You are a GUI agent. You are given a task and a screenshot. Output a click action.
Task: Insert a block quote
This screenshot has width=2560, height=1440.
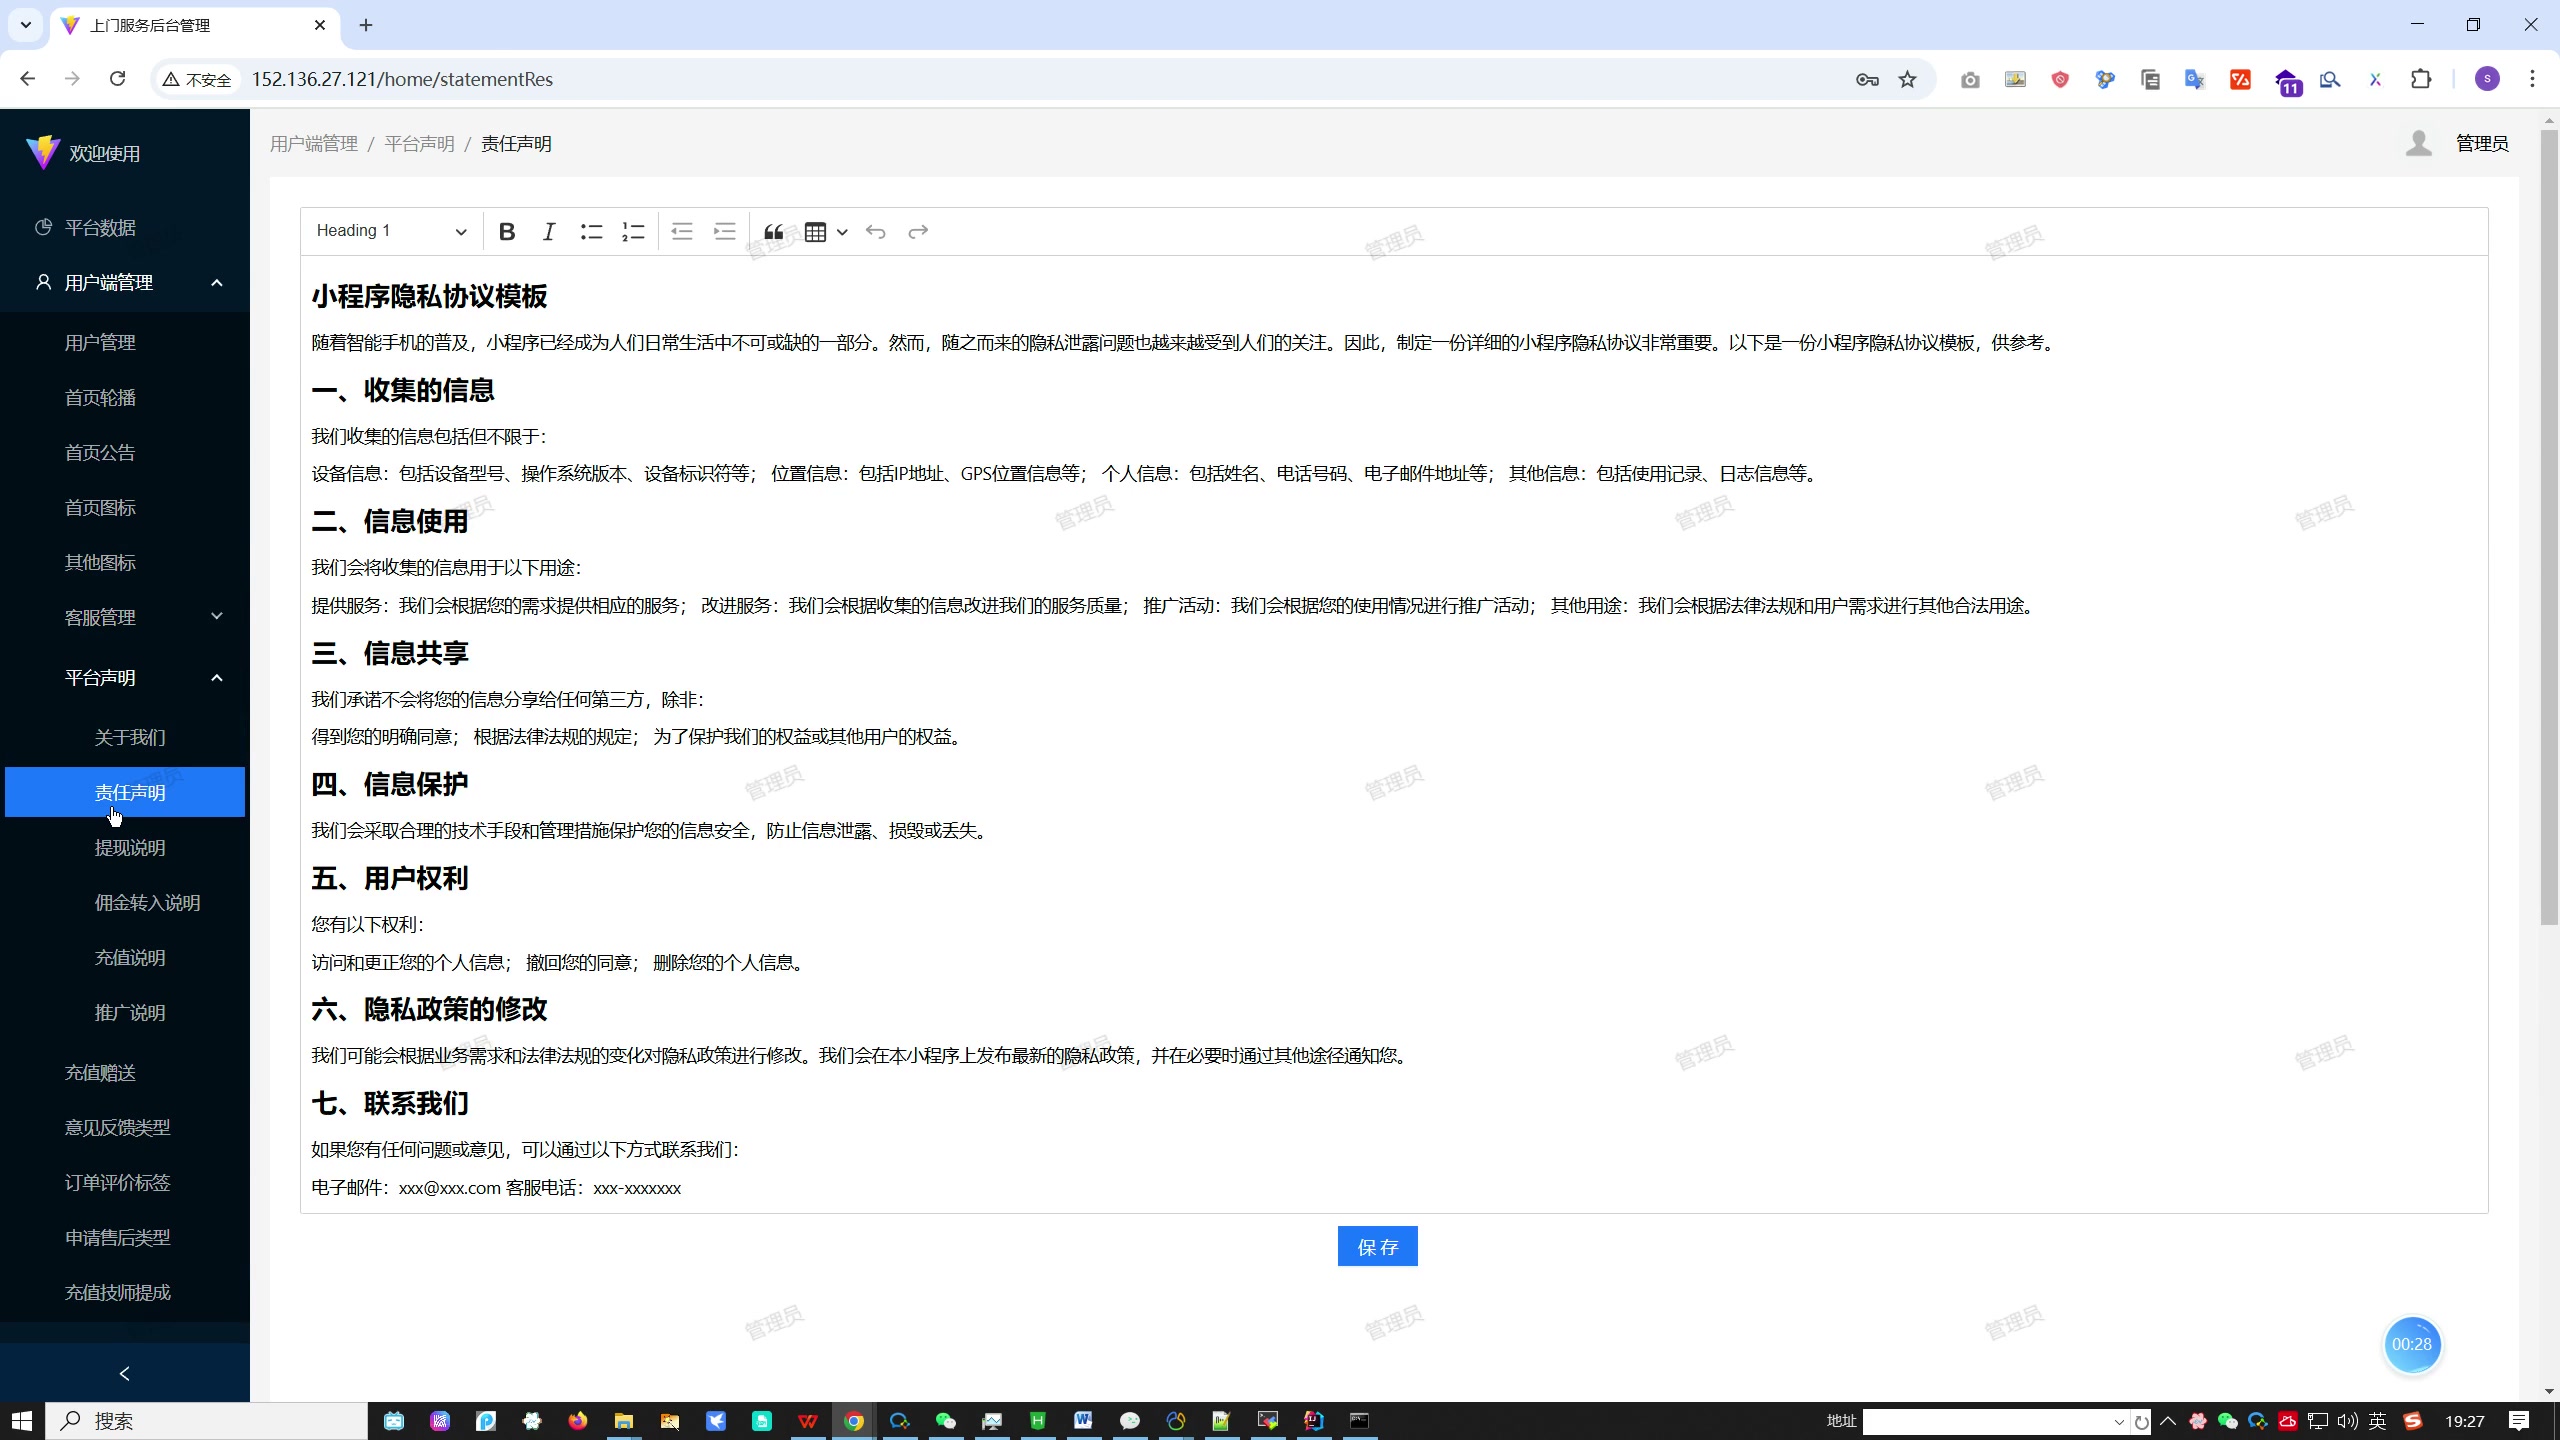point(773,232)
